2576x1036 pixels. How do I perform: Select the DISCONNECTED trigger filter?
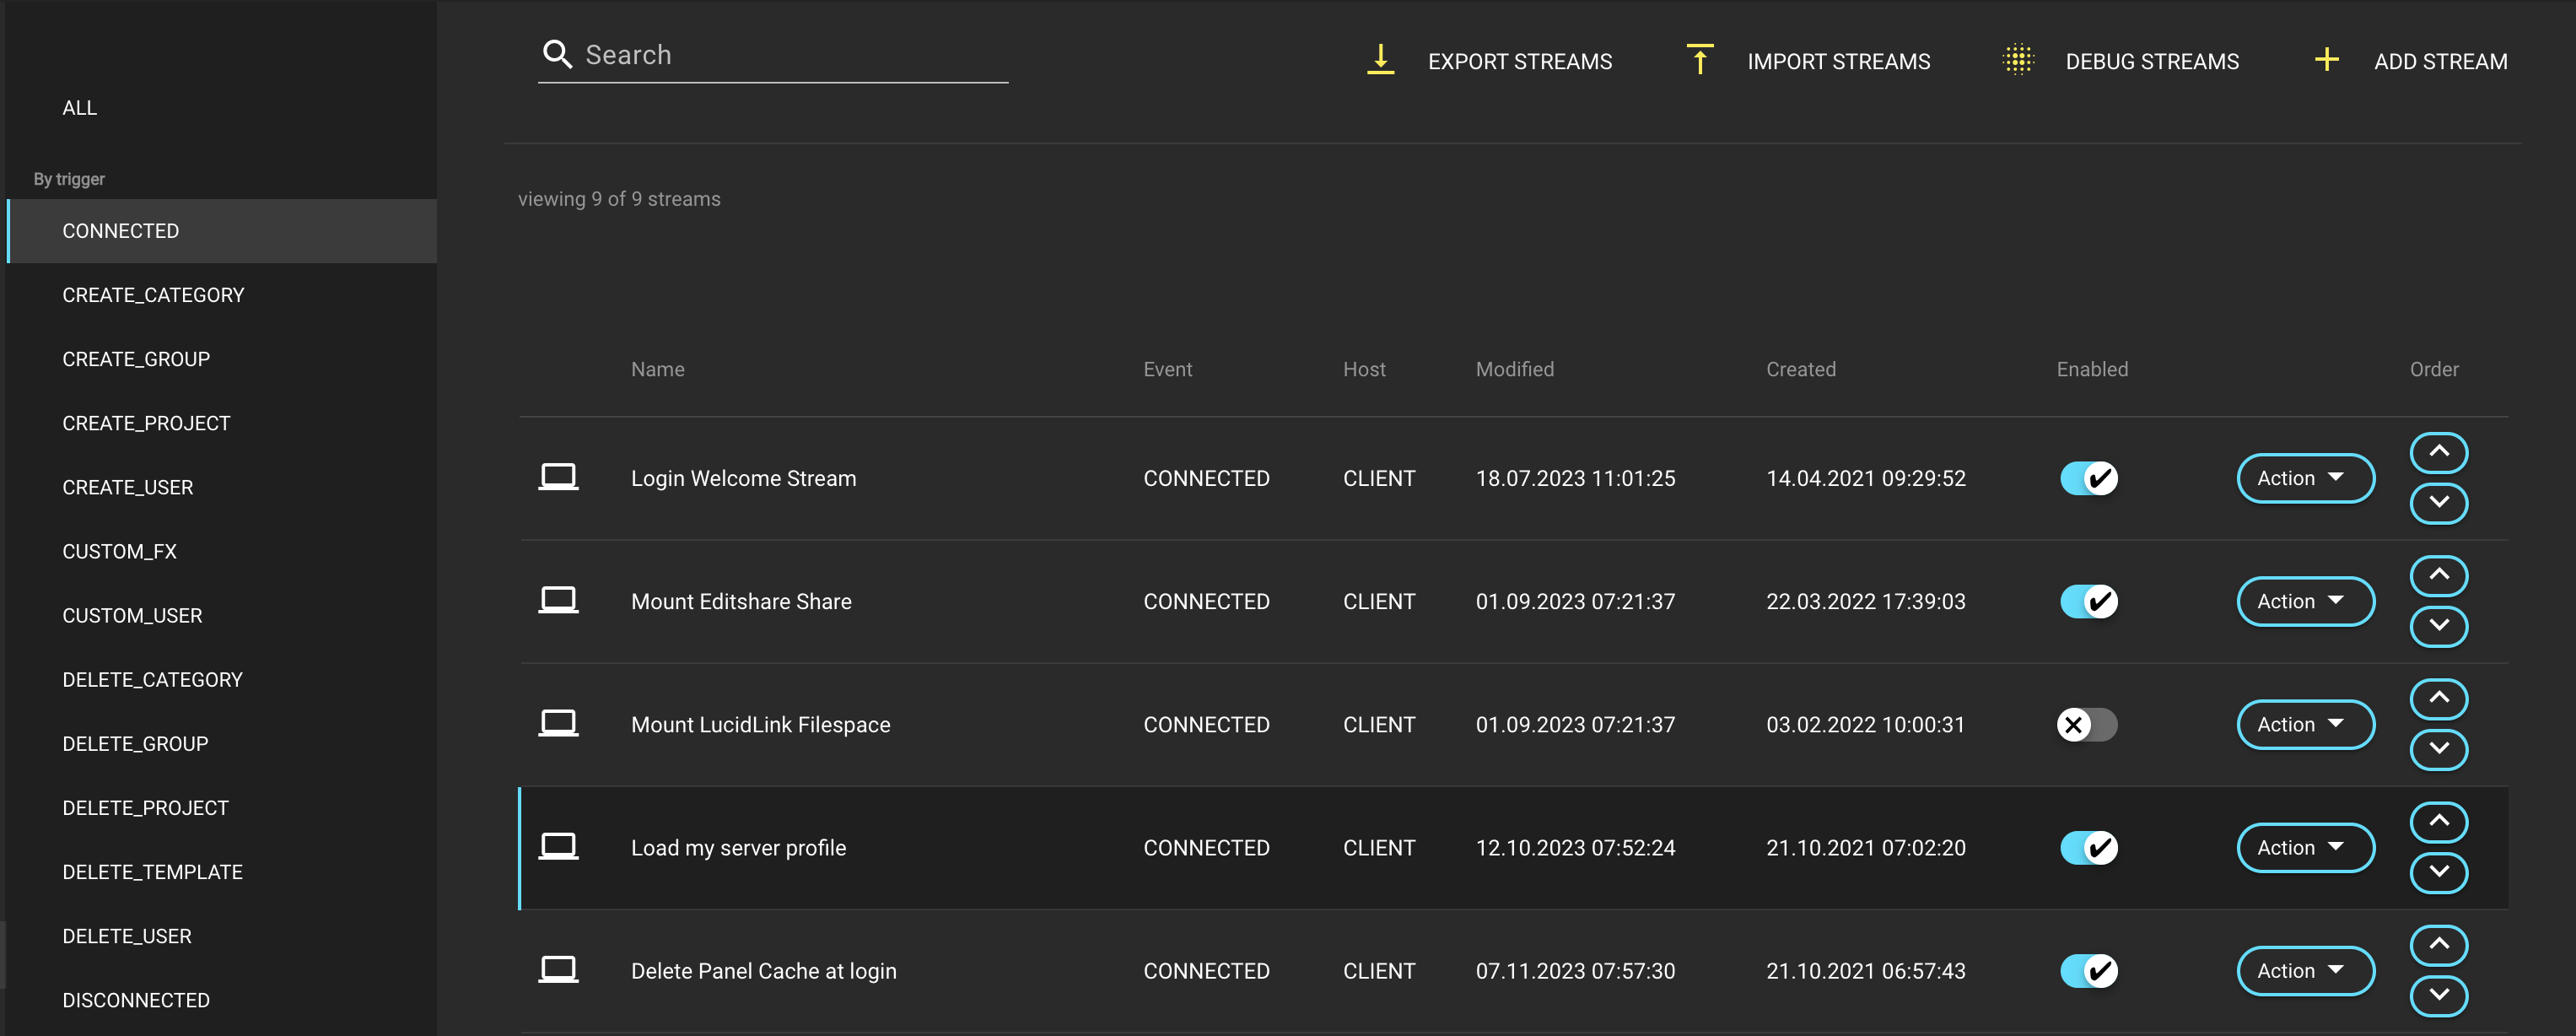pyautogui.click(x=136, y=1000)
